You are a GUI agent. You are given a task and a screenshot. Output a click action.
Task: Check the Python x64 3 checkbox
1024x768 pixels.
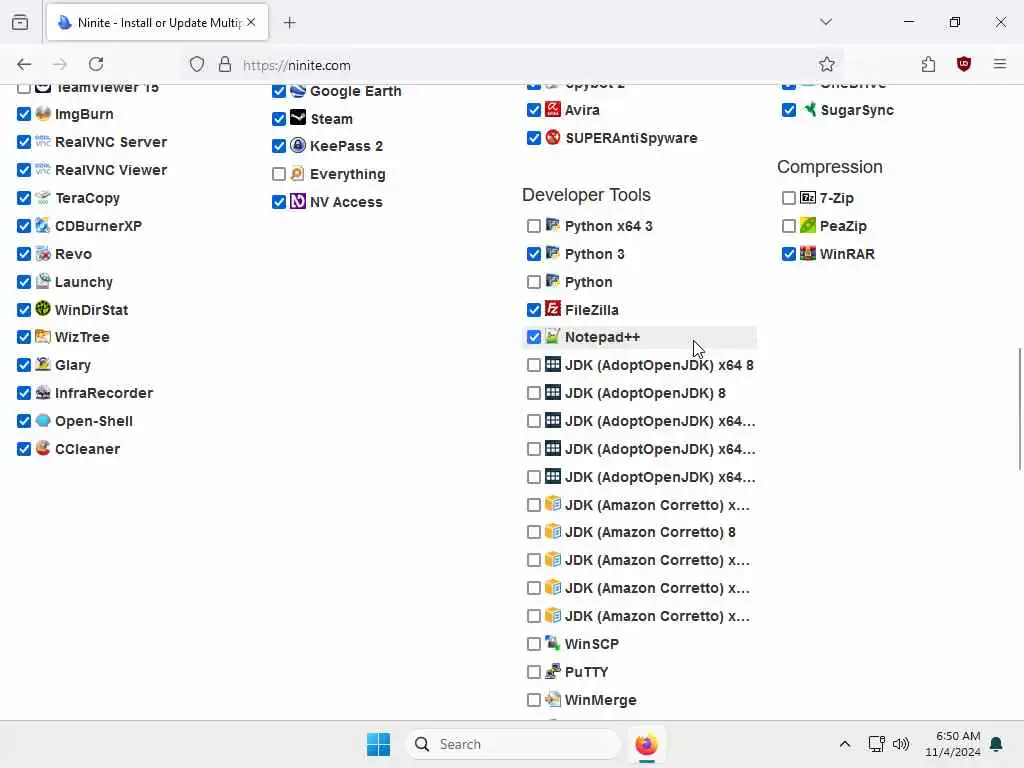tap(534, 225)
